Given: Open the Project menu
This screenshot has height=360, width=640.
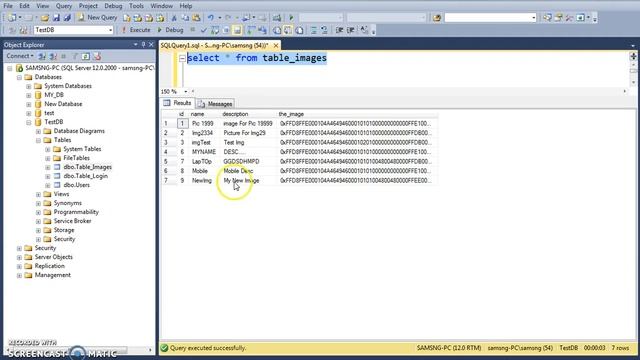Looking at the screenshot, I should point(88,6).
